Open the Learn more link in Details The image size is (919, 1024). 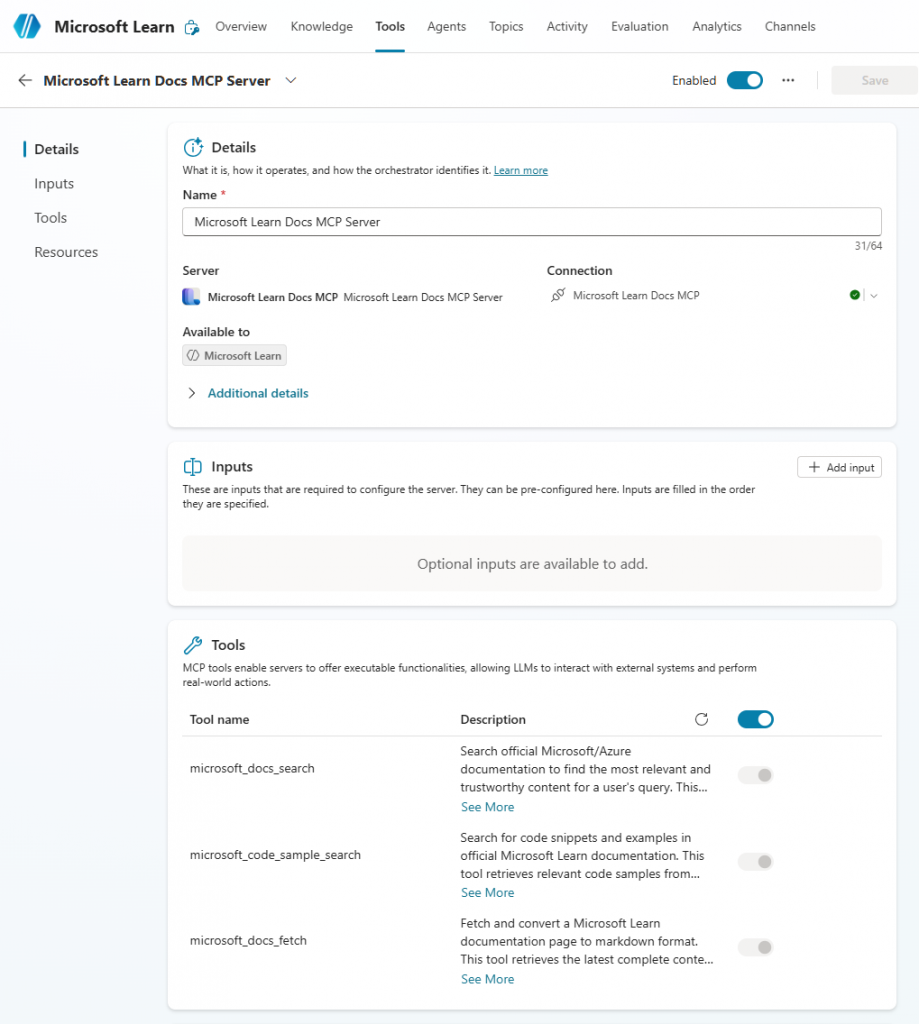tap(520, 170)
